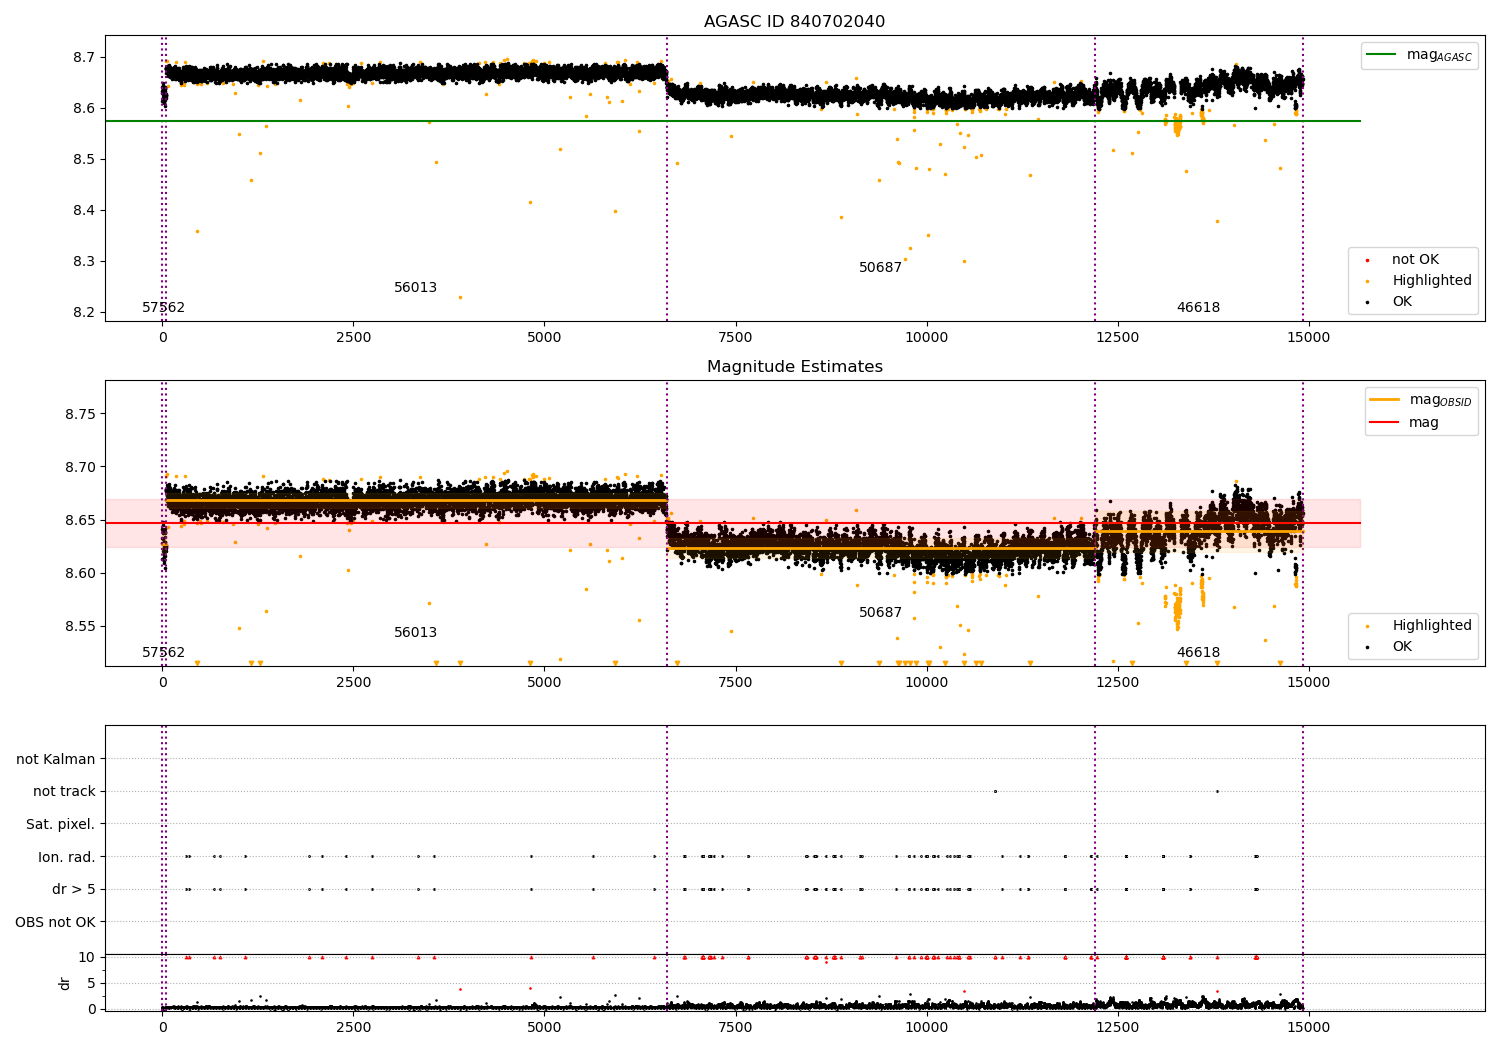Select mag OBSID orange line legend entry

1420,400
